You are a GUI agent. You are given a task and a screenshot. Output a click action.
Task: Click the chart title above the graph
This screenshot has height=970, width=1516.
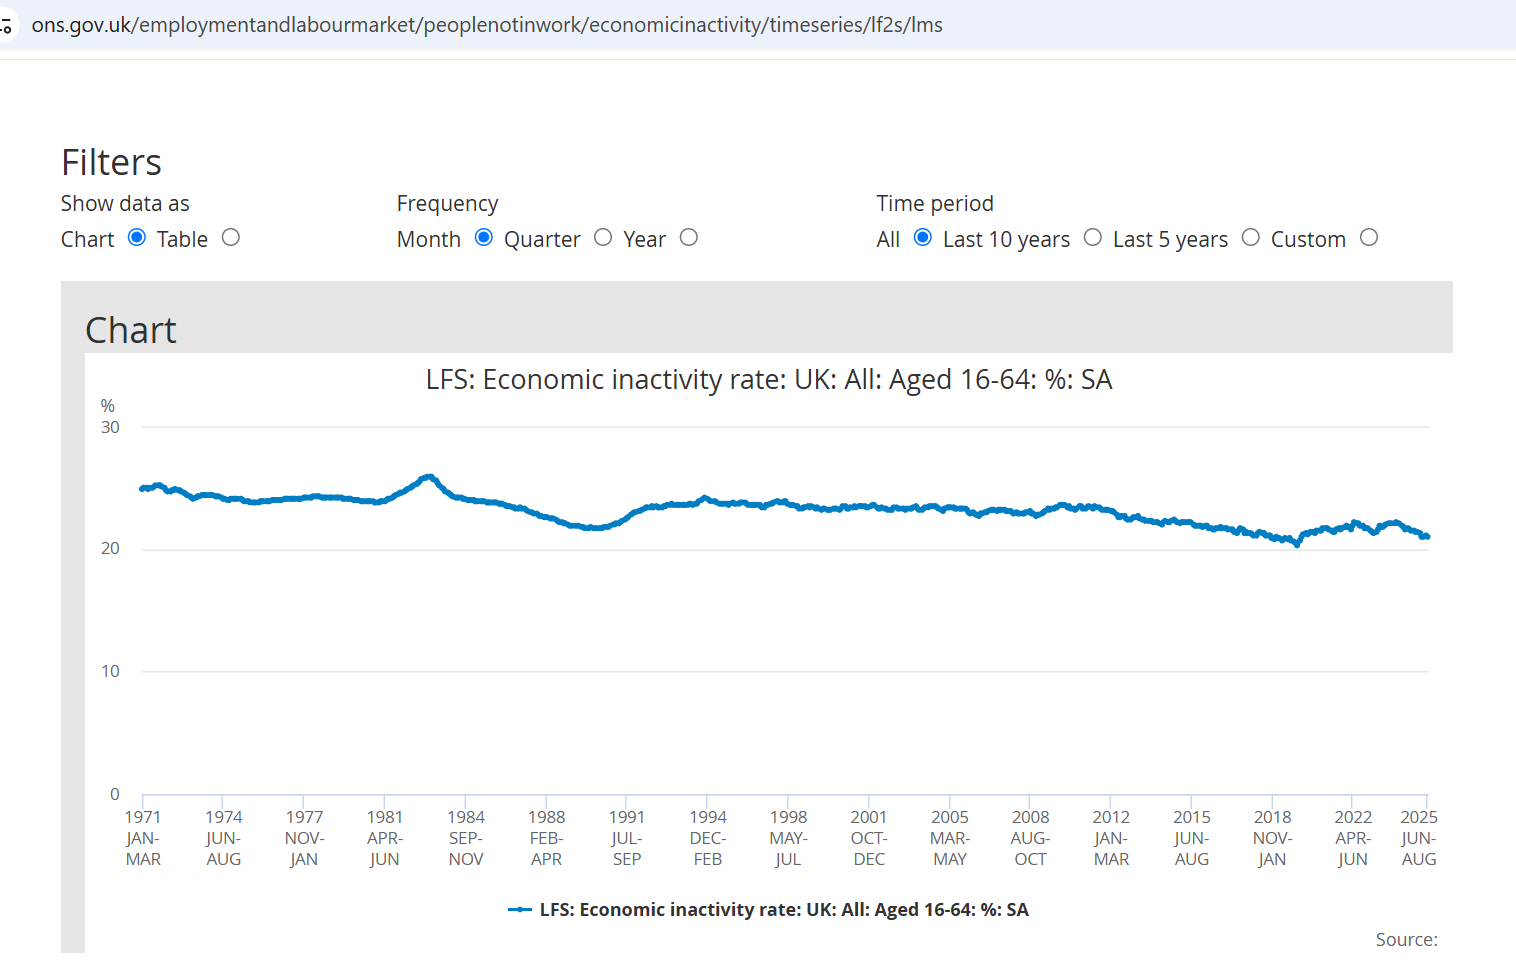pyautogui.click(x=768, y=380)
